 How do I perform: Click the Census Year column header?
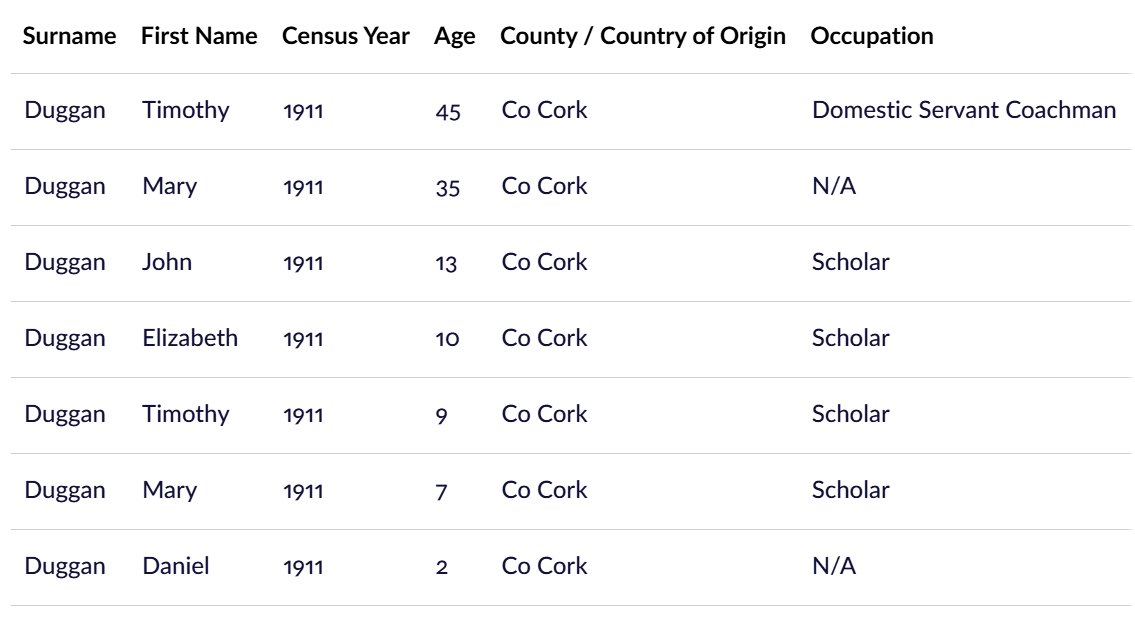coord(345,35)
